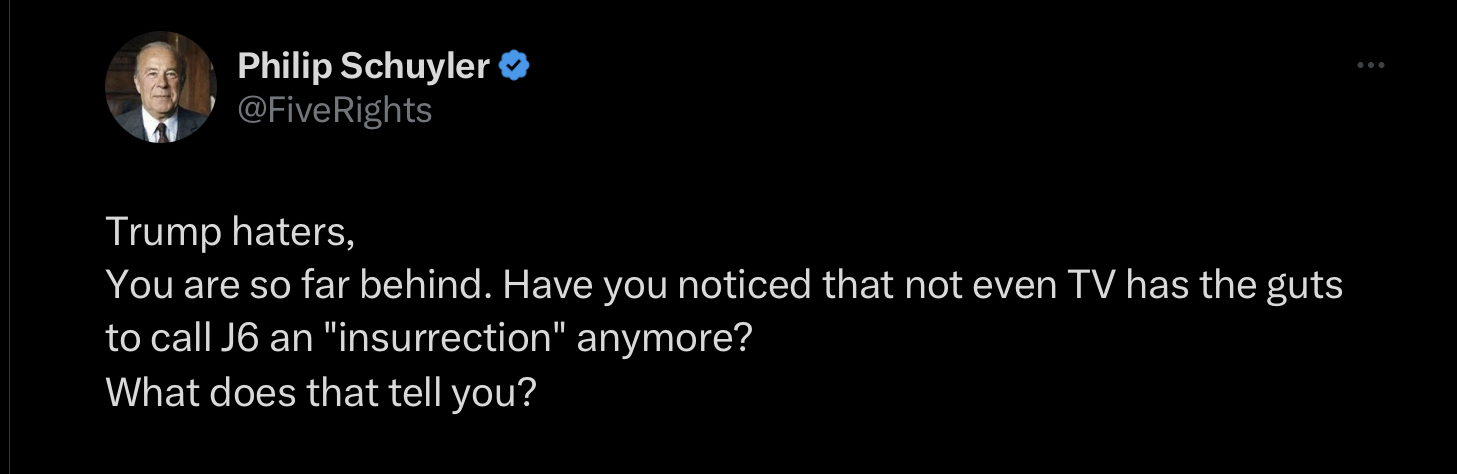Click the first name "Philip" in the header
Image resolution: width=1457 pixels, height=474 pixels.
(284, 67)
